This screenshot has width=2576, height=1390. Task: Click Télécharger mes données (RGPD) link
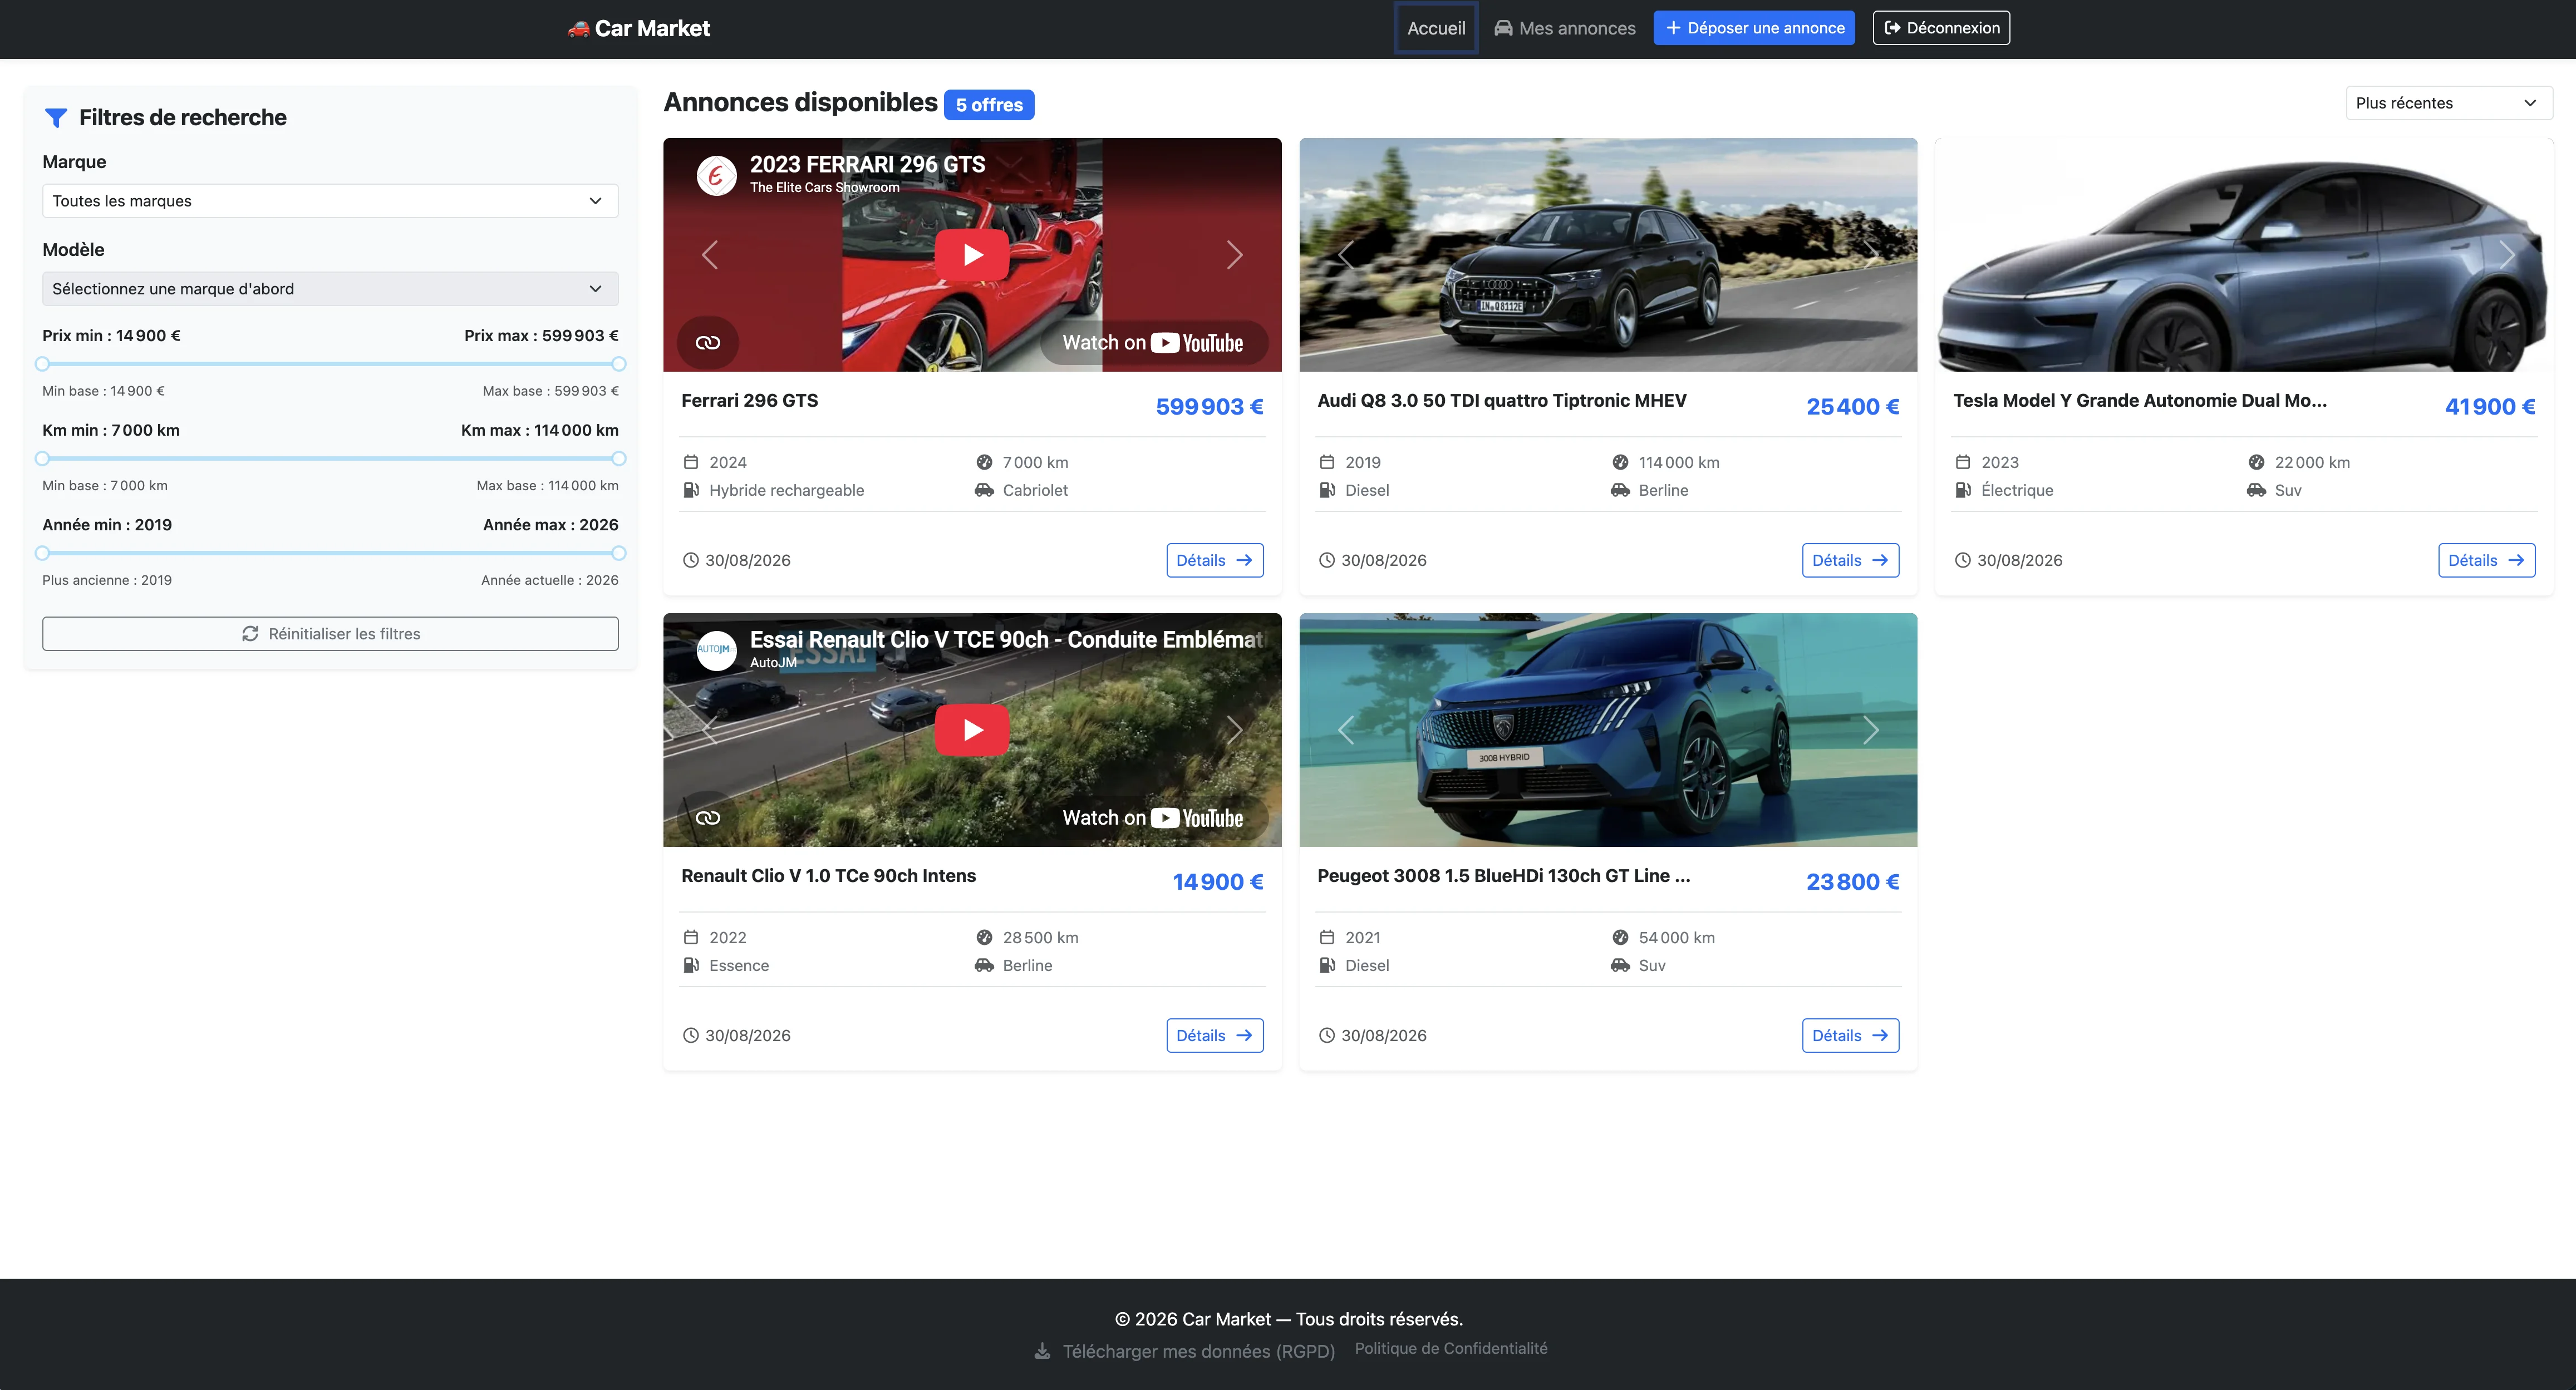[1185, 1351]
